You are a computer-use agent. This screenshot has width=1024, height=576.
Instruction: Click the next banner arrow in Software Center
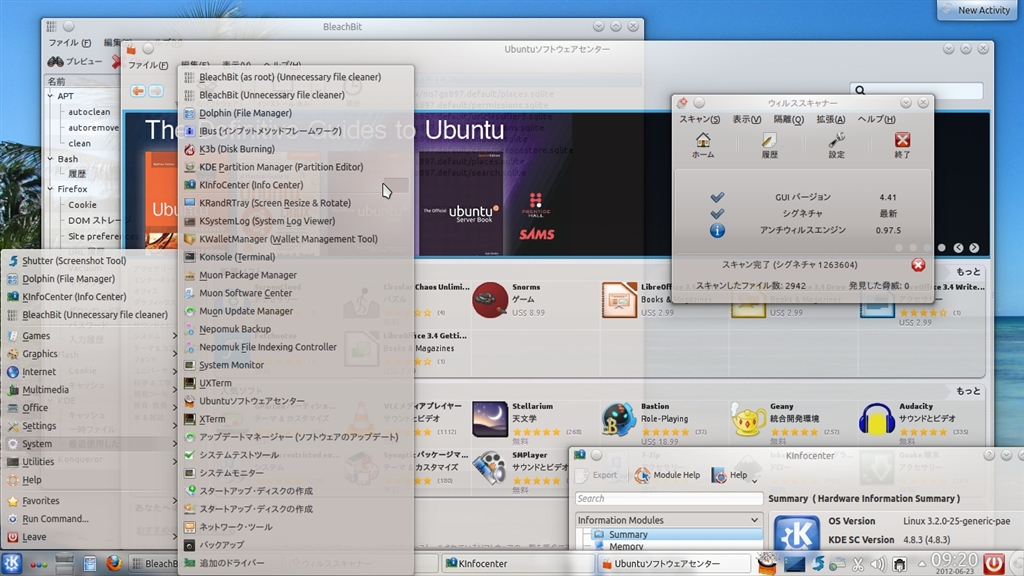tap(974, 248)
